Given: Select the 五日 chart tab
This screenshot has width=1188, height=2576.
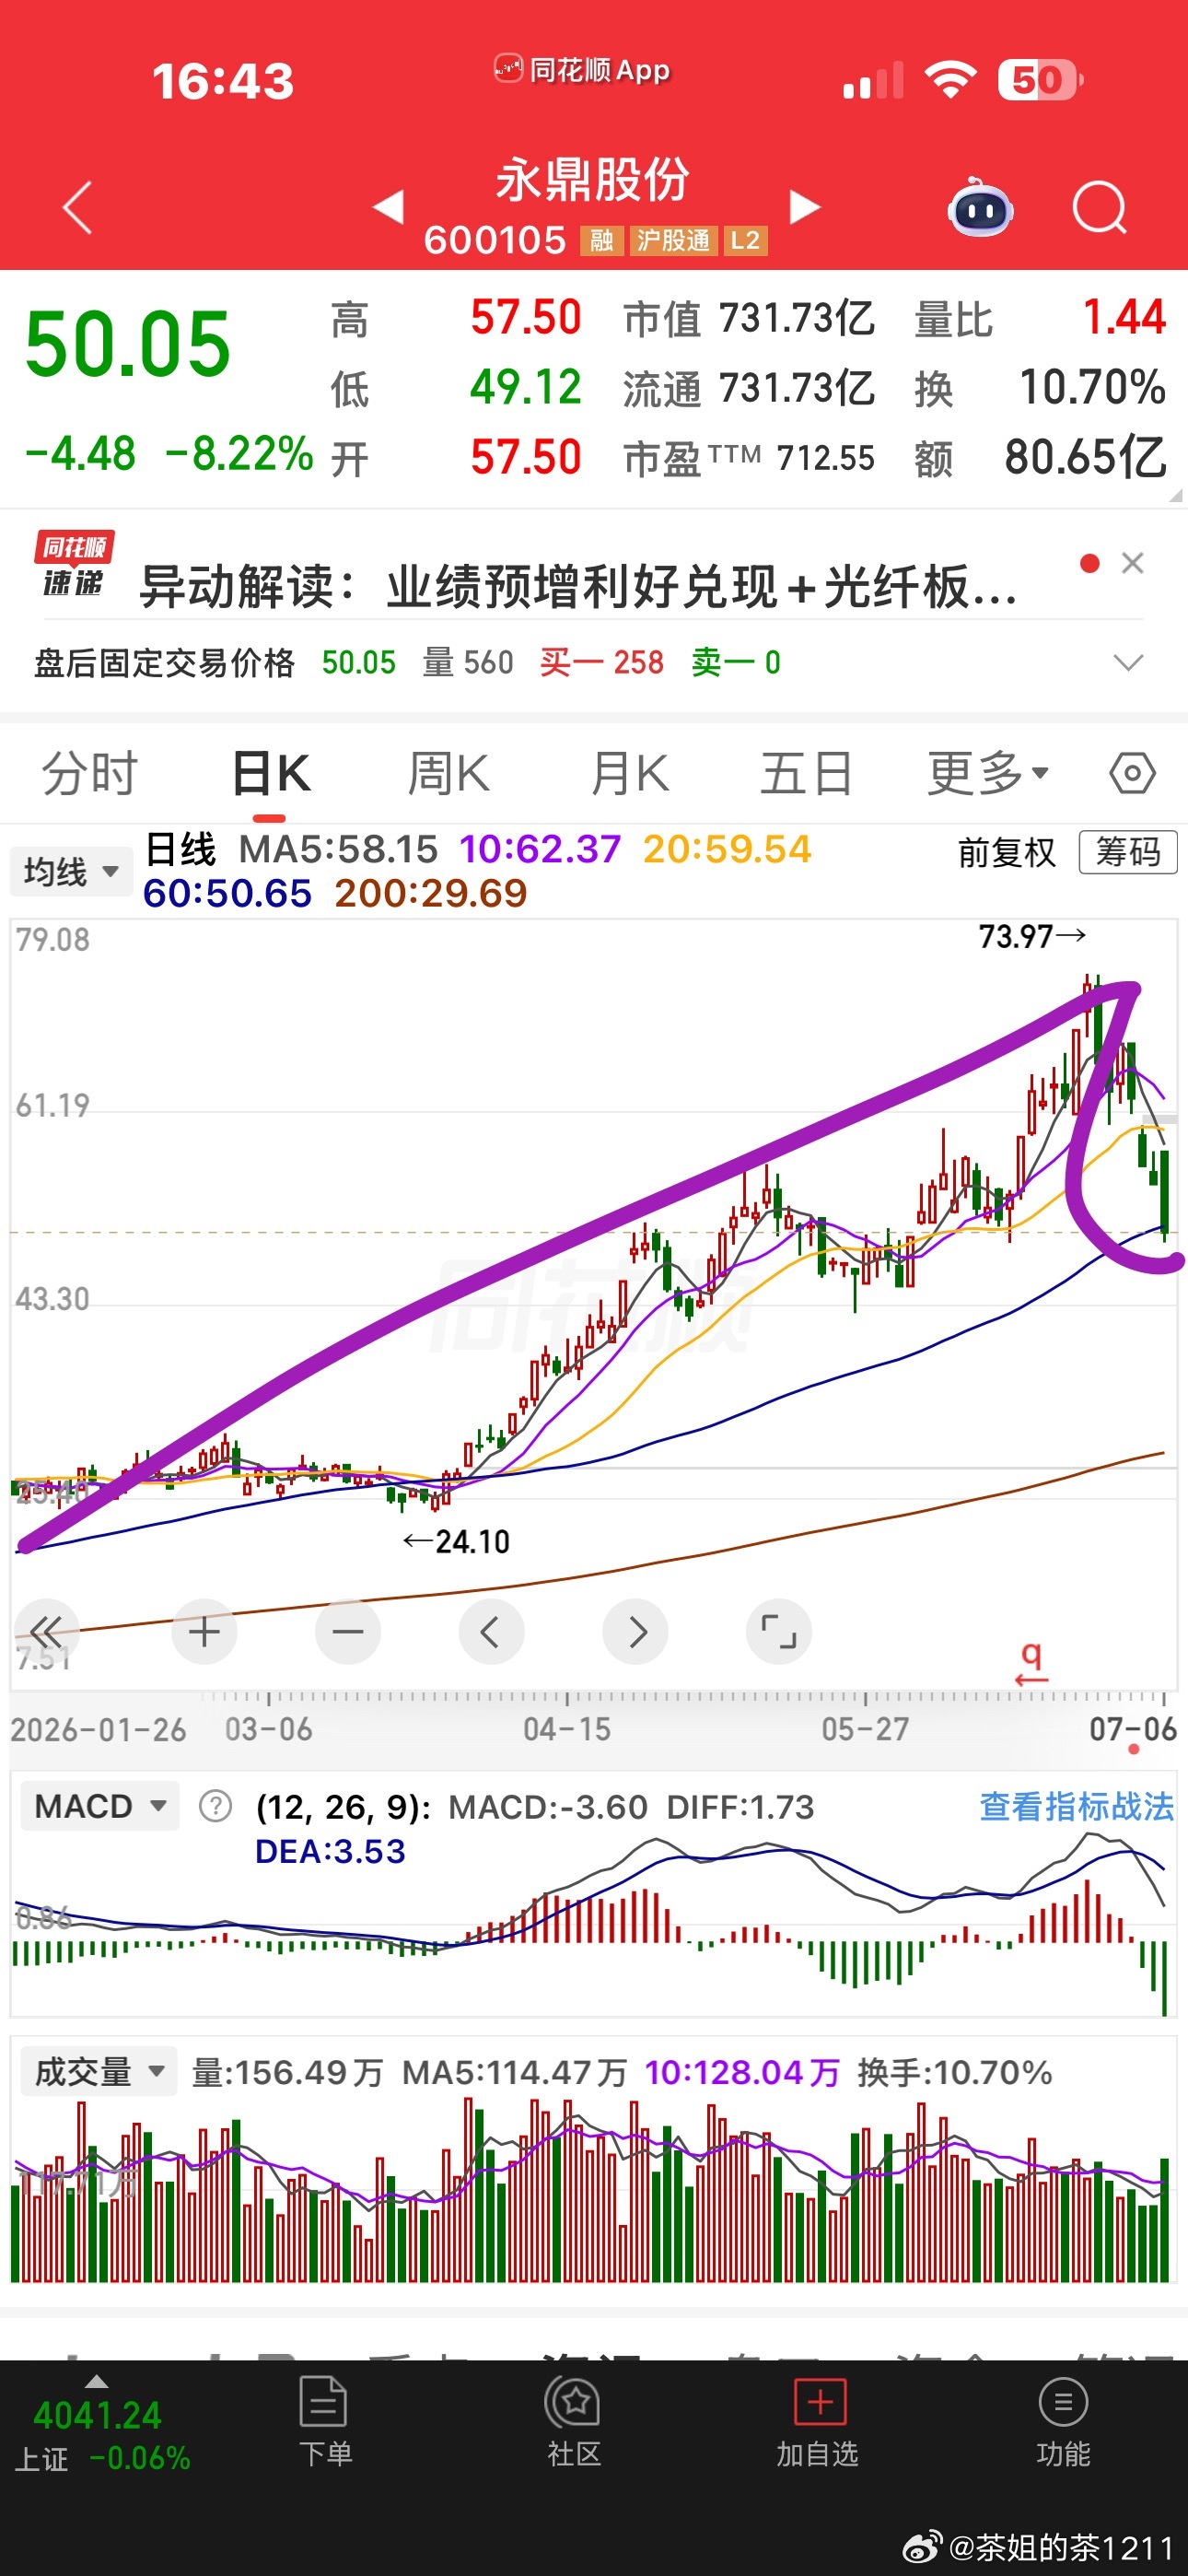Looking at the screenshot, I should pyautogui.click(x=806, y=773).
